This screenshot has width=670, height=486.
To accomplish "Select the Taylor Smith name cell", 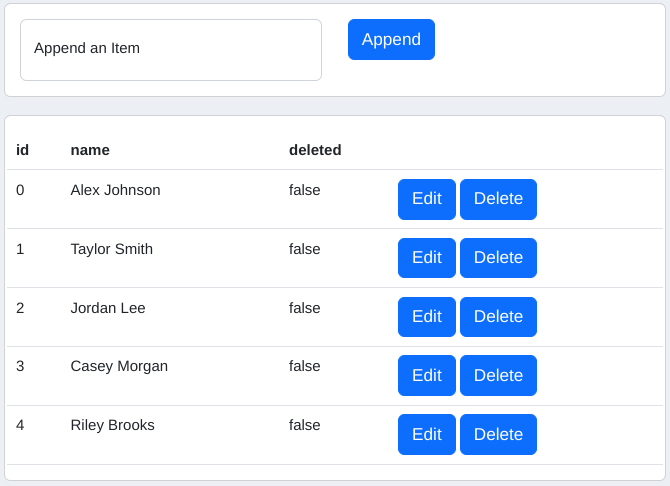I will click(x=112, y=249).
